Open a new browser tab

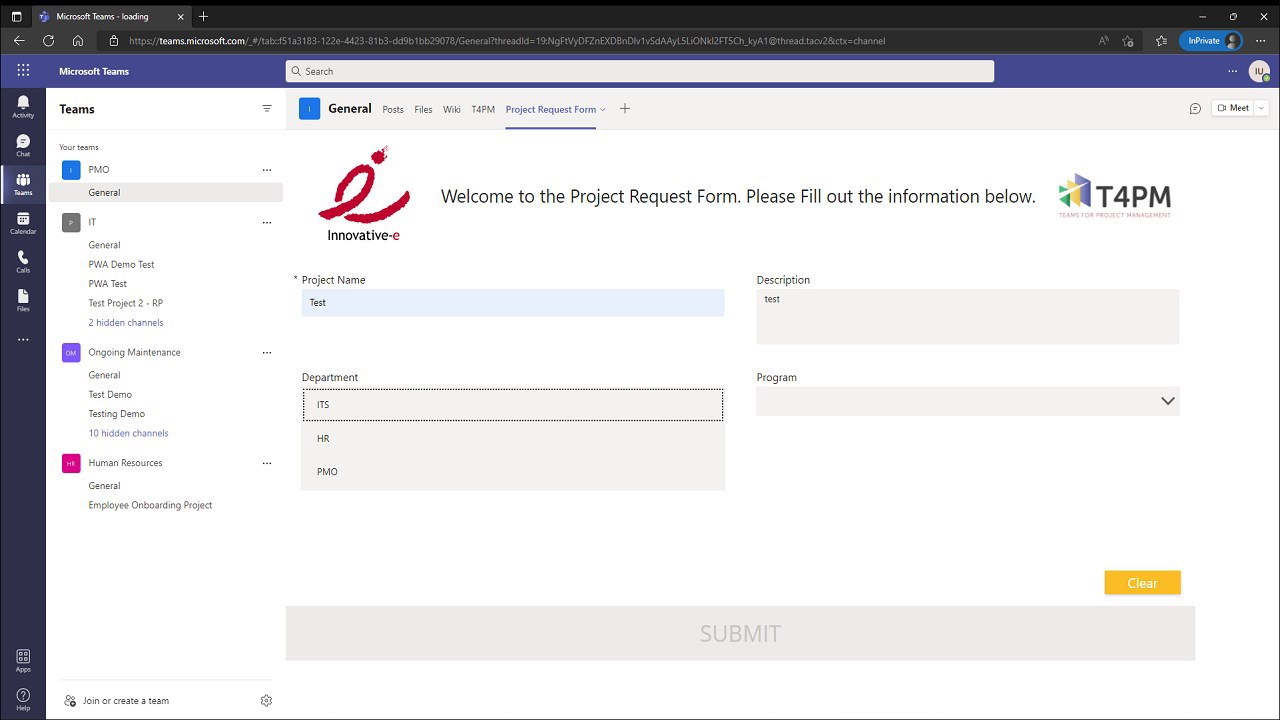pos(203,16)
